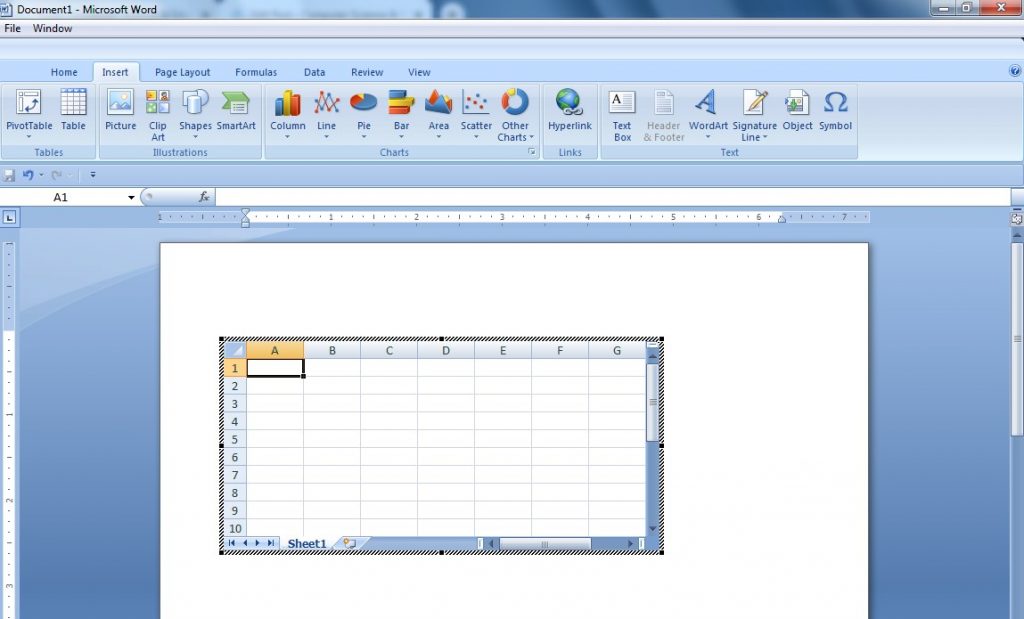Select the Sheet1 tab label
This screenshot has width=1024, height=619.
pos(307,543)
